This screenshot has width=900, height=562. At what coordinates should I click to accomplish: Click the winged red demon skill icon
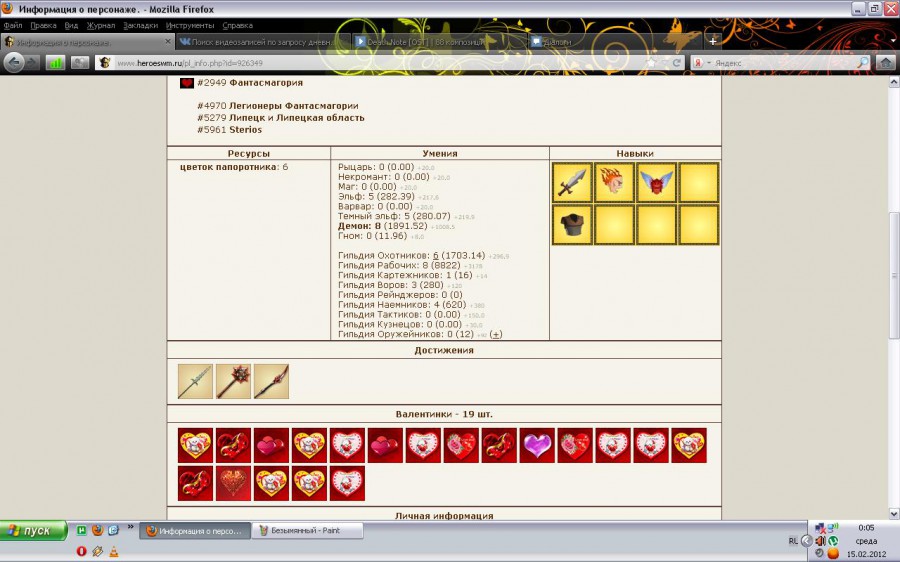point(655,182)
